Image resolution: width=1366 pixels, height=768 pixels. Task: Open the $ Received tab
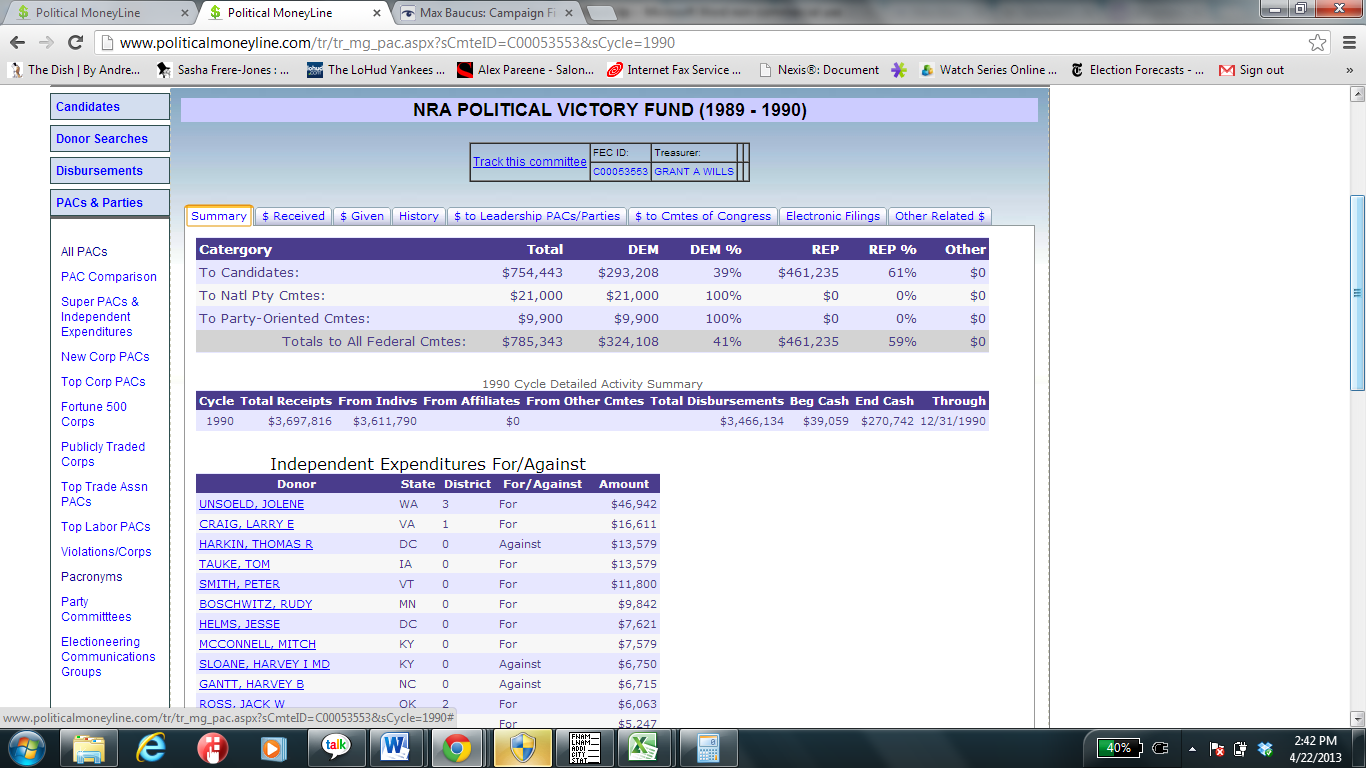[x=293, y=216]
